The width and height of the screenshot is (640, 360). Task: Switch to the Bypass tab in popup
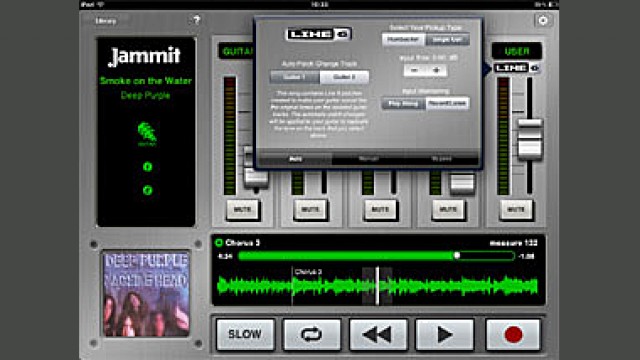coord(442,159)
